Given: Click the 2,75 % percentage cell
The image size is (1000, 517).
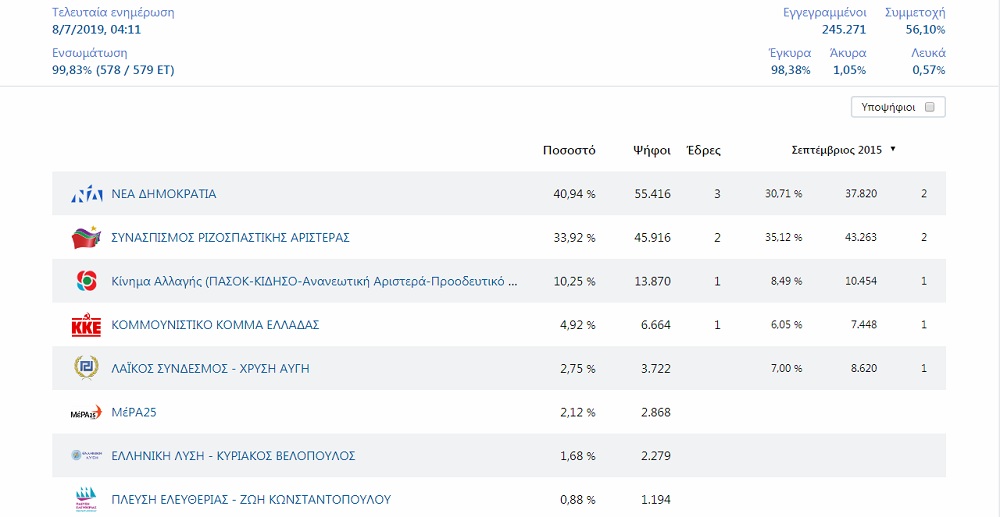Looking at the screenshot, I should tap(578, 368).
